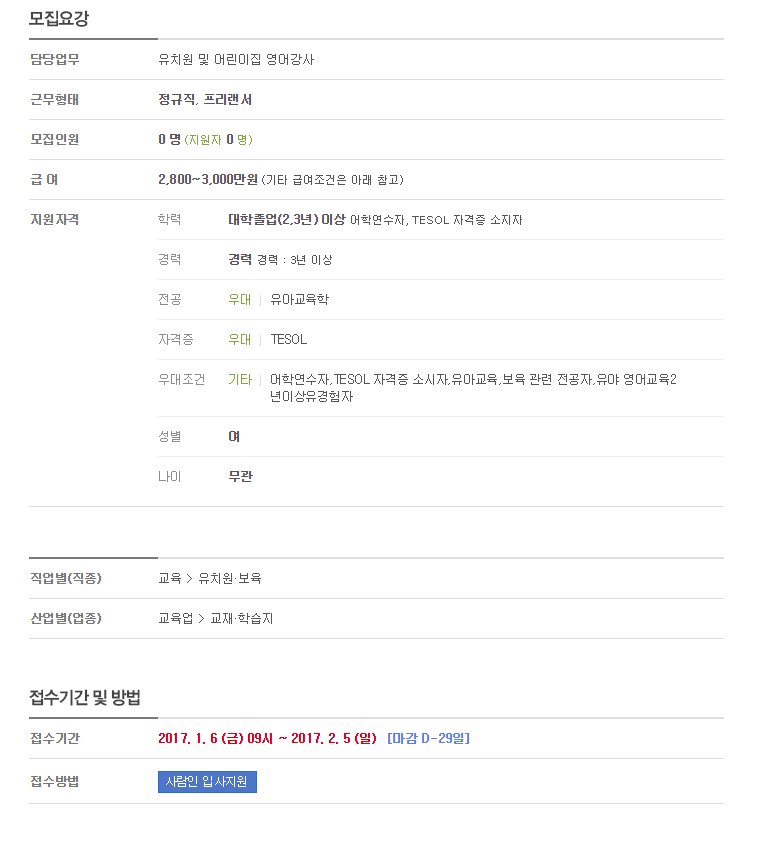Click the 정규직, 프리랜서 employment type
The height and width of the screenshot is (842, 760).
pyautogui.click(x=205, y=99)
